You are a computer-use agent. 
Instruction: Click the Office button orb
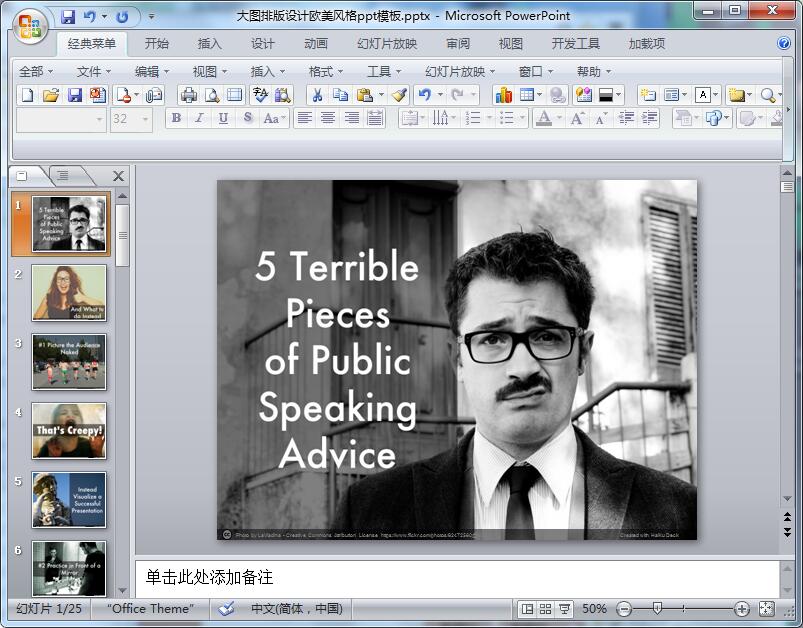30,25
